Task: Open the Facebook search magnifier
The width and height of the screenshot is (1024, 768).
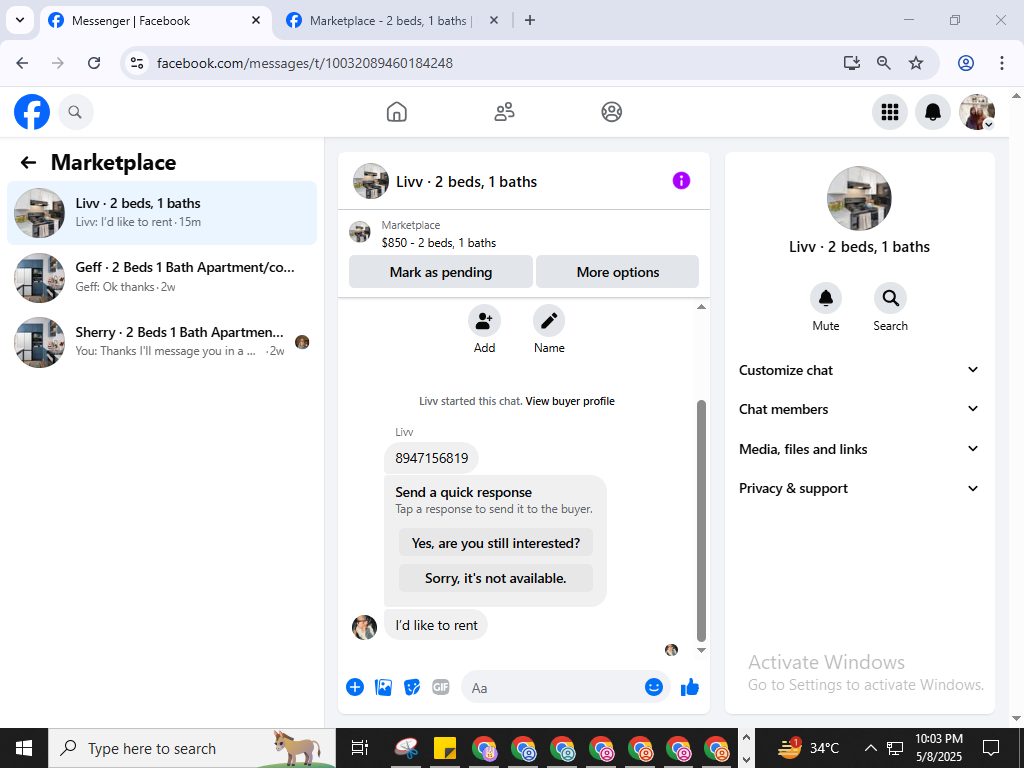Action: point(75,112)
